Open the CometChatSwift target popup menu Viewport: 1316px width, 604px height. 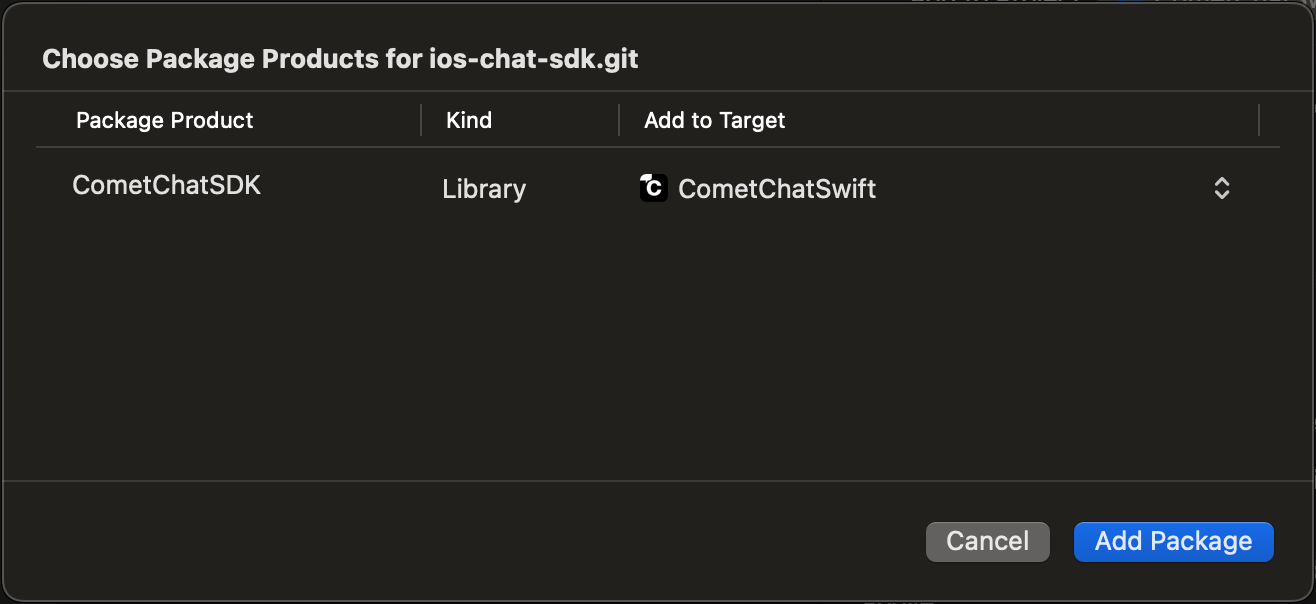click(x=936, y=188)
